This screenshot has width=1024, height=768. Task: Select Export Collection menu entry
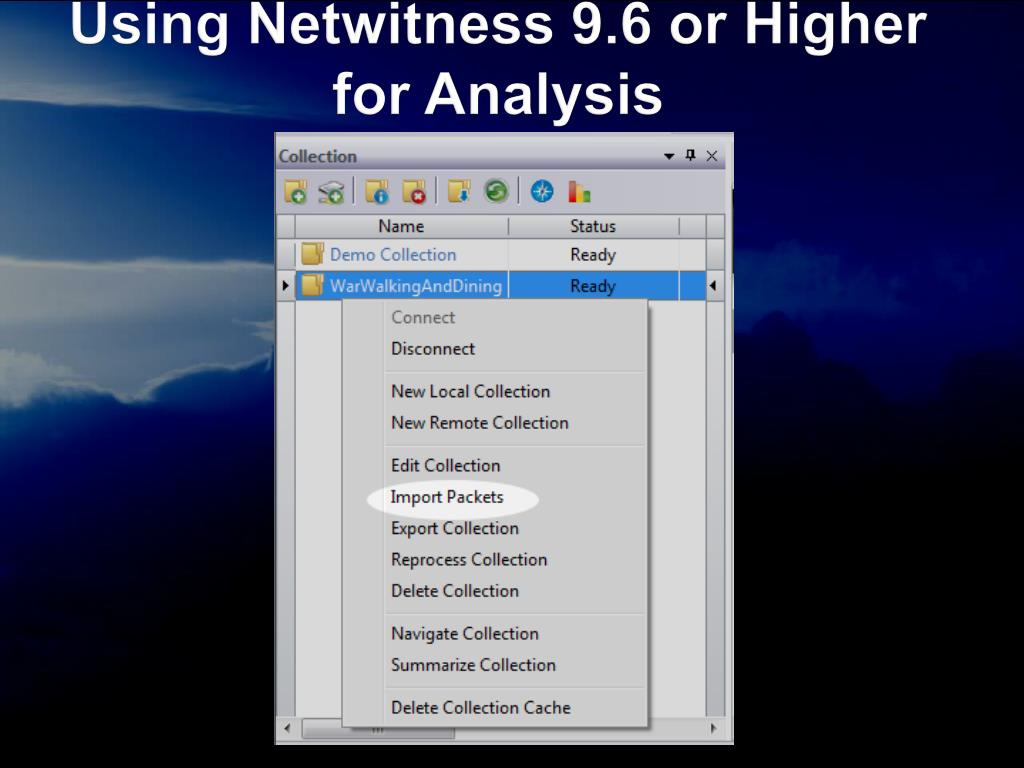(x=455, y=528)
